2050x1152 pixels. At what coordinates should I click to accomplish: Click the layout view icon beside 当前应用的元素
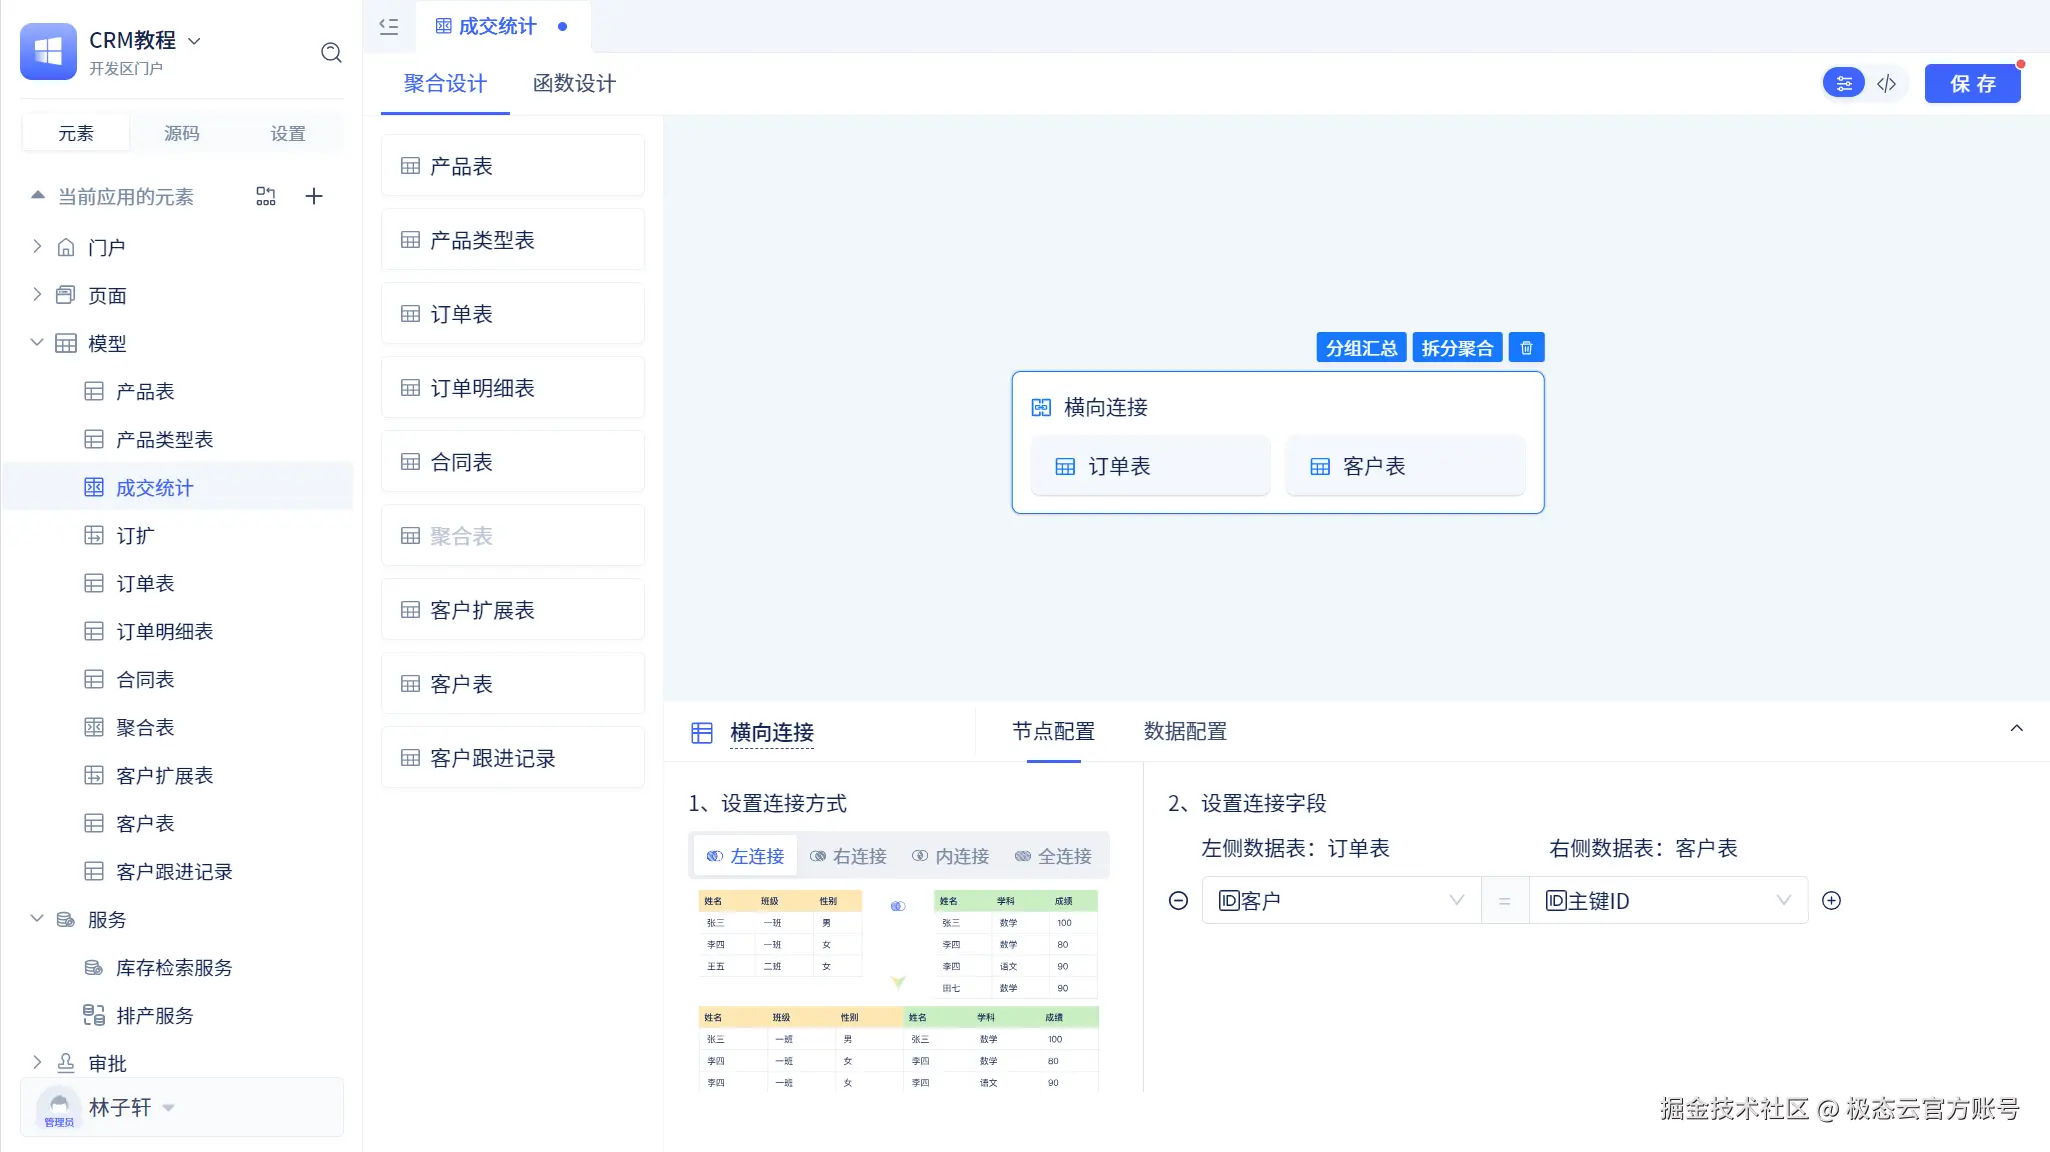click(x=266, y=196)
